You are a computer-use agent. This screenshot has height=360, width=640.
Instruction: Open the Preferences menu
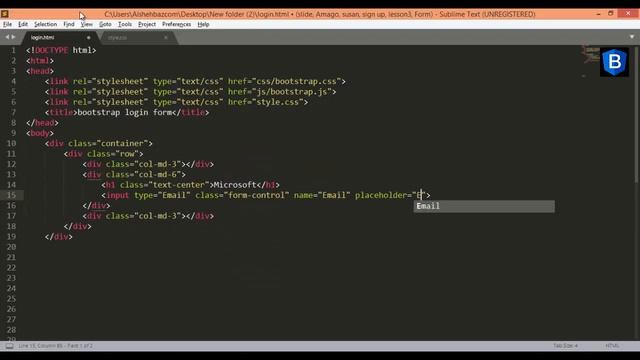pos(176,24)
